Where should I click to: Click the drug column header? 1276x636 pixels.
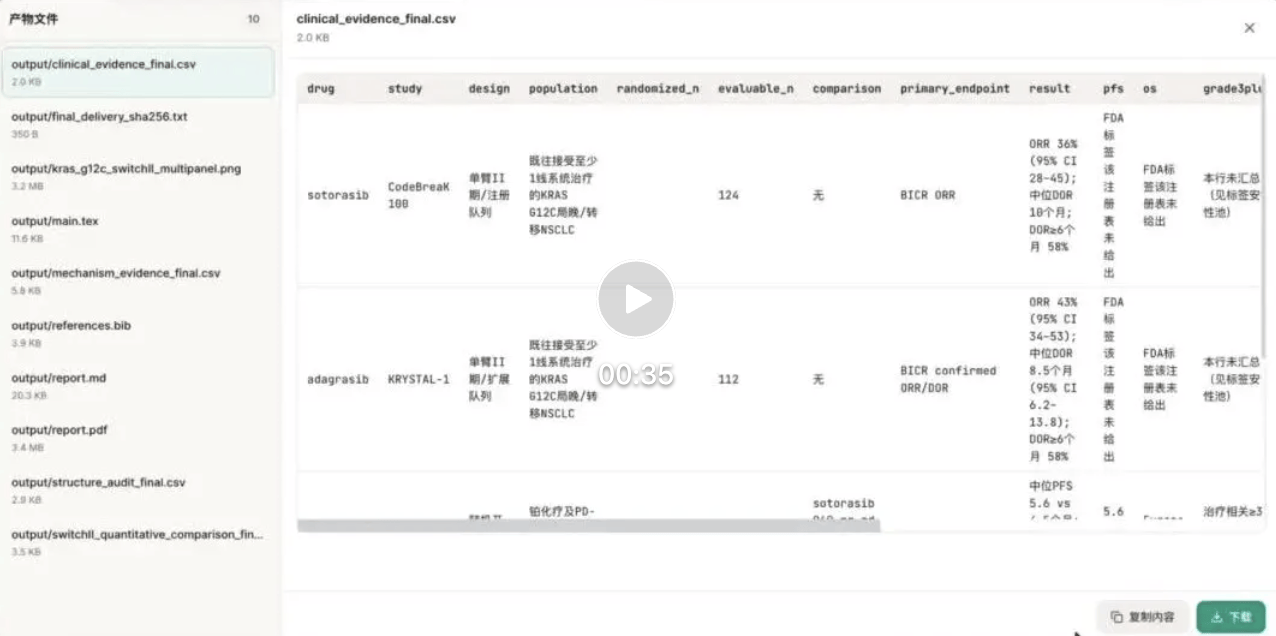coord(321,89)
